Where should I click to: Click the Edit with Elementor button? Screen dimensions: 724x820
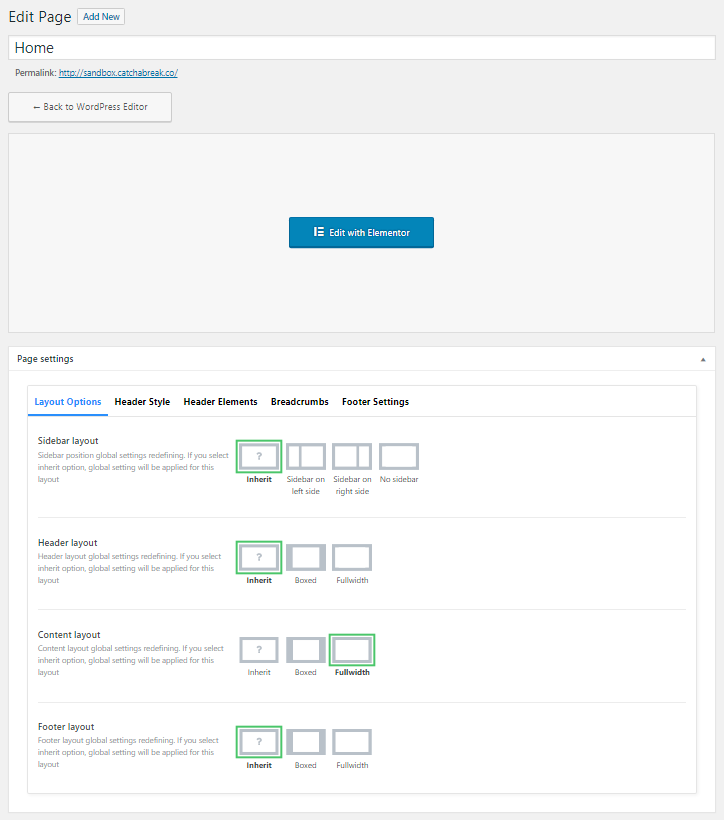point(361,232)
